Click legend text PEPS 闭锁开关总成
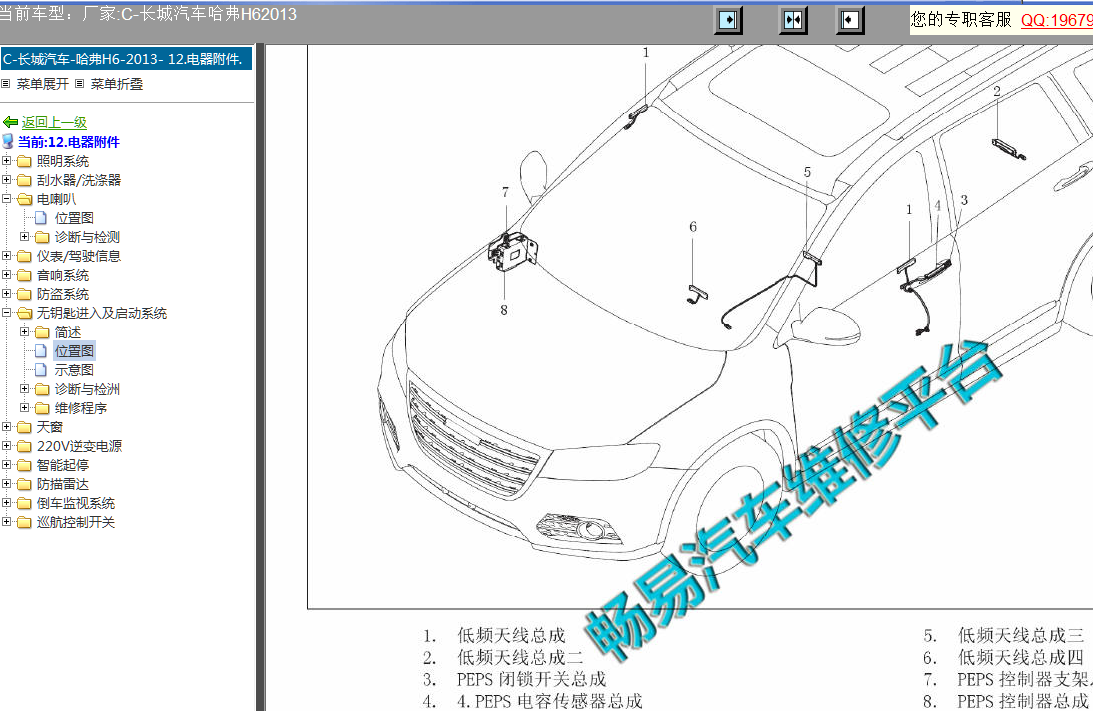1093x711 pixels. 531,679
